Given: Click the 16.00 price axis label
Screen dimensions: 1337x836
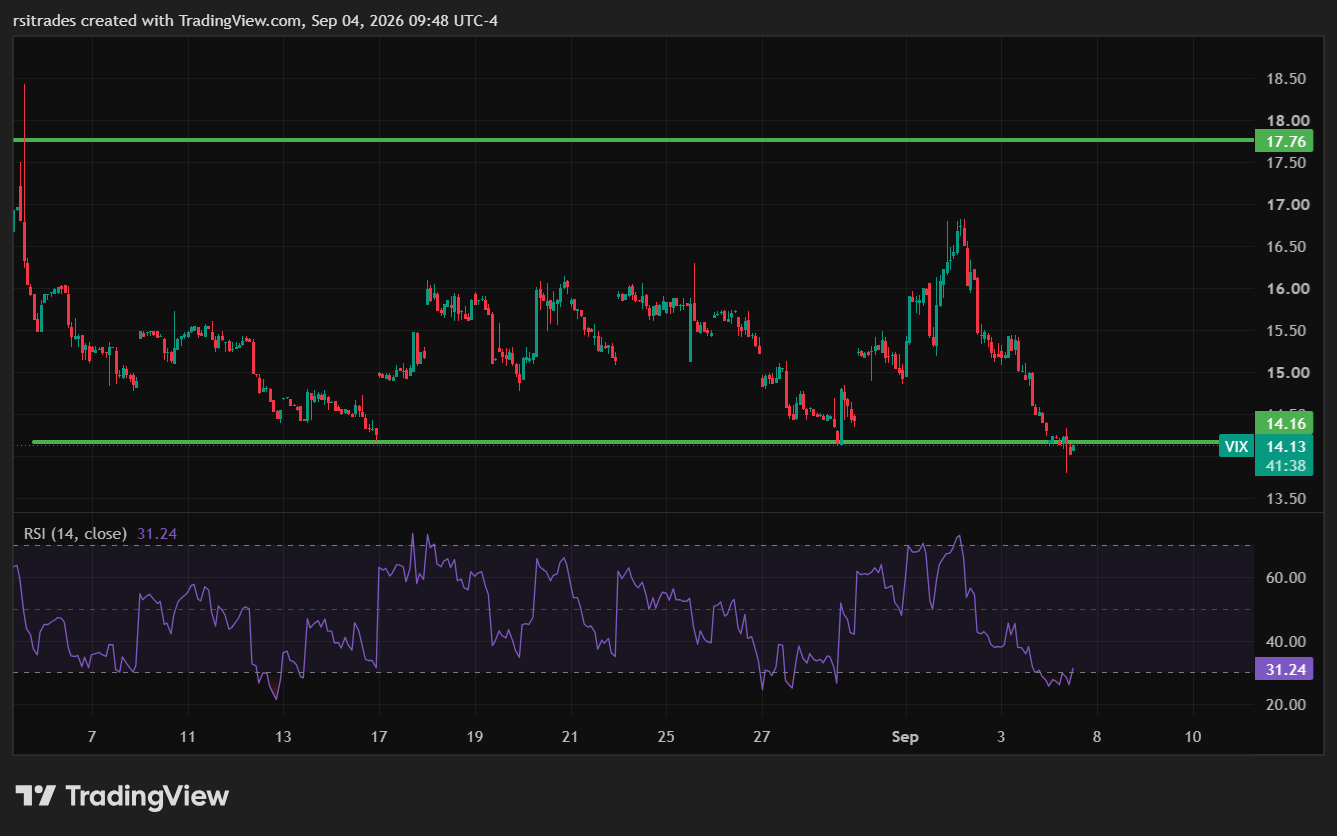Looking at the screenshot, I should click(1287, 289).
